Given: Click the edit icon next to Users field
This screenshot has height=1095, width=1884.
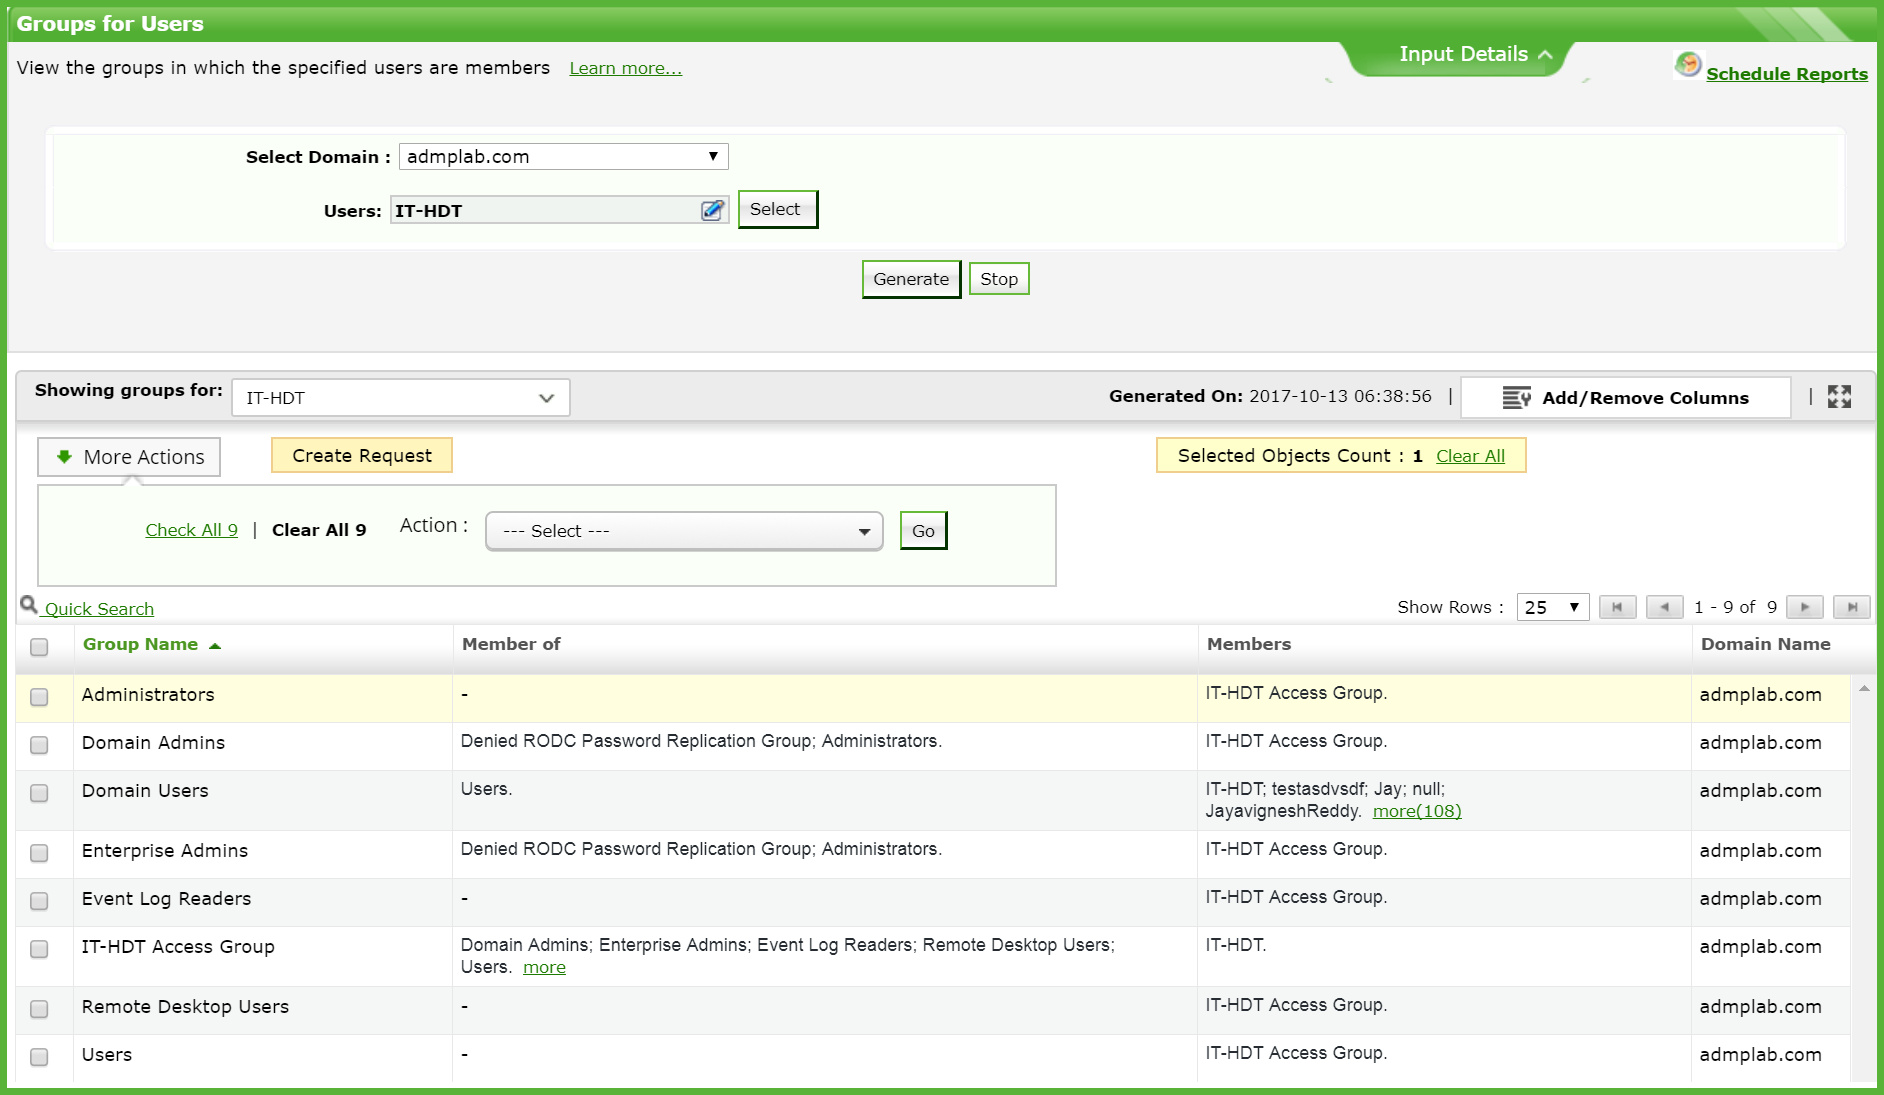Looking at the screenshot, I should (712, 210).
